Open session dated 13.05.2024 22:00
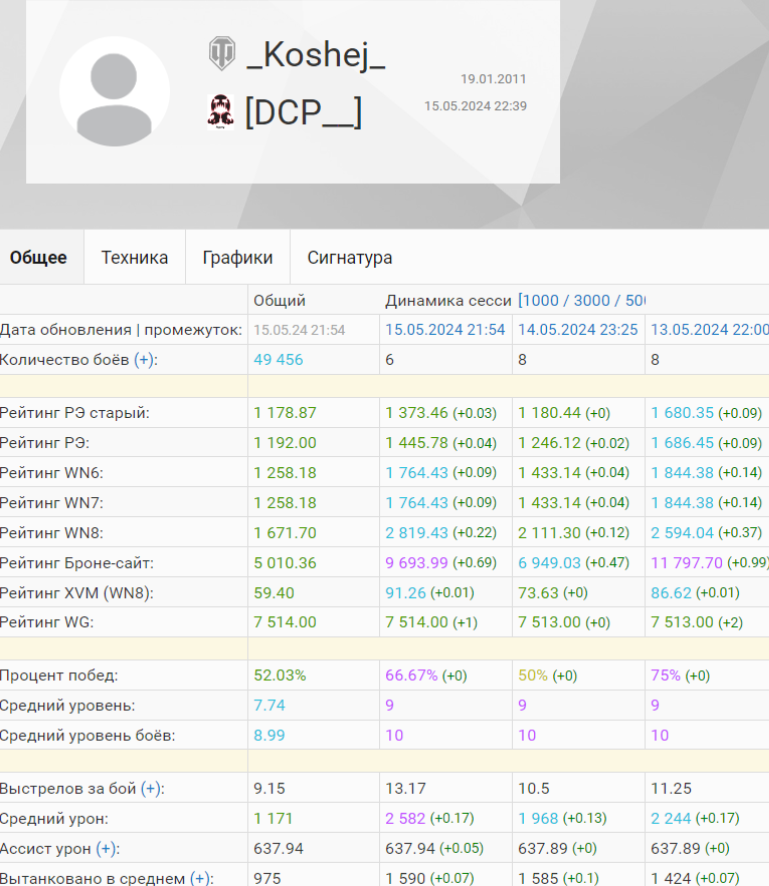 point(709,330)
